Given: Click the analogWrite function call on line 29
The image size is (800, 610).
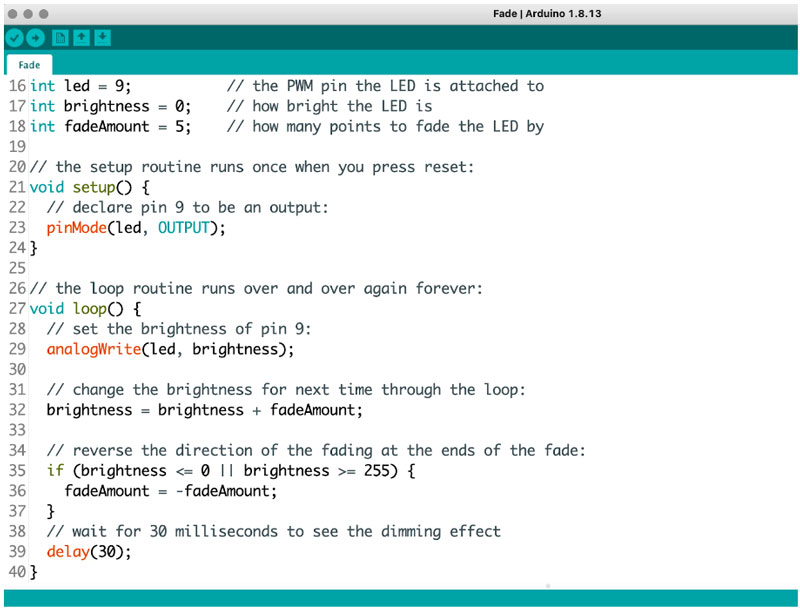Looking at the screenshot, I should click(94, 348).
